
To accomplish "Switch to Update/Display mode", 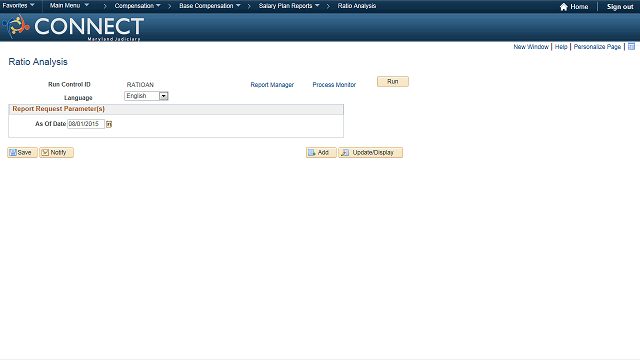I will 371,153.
